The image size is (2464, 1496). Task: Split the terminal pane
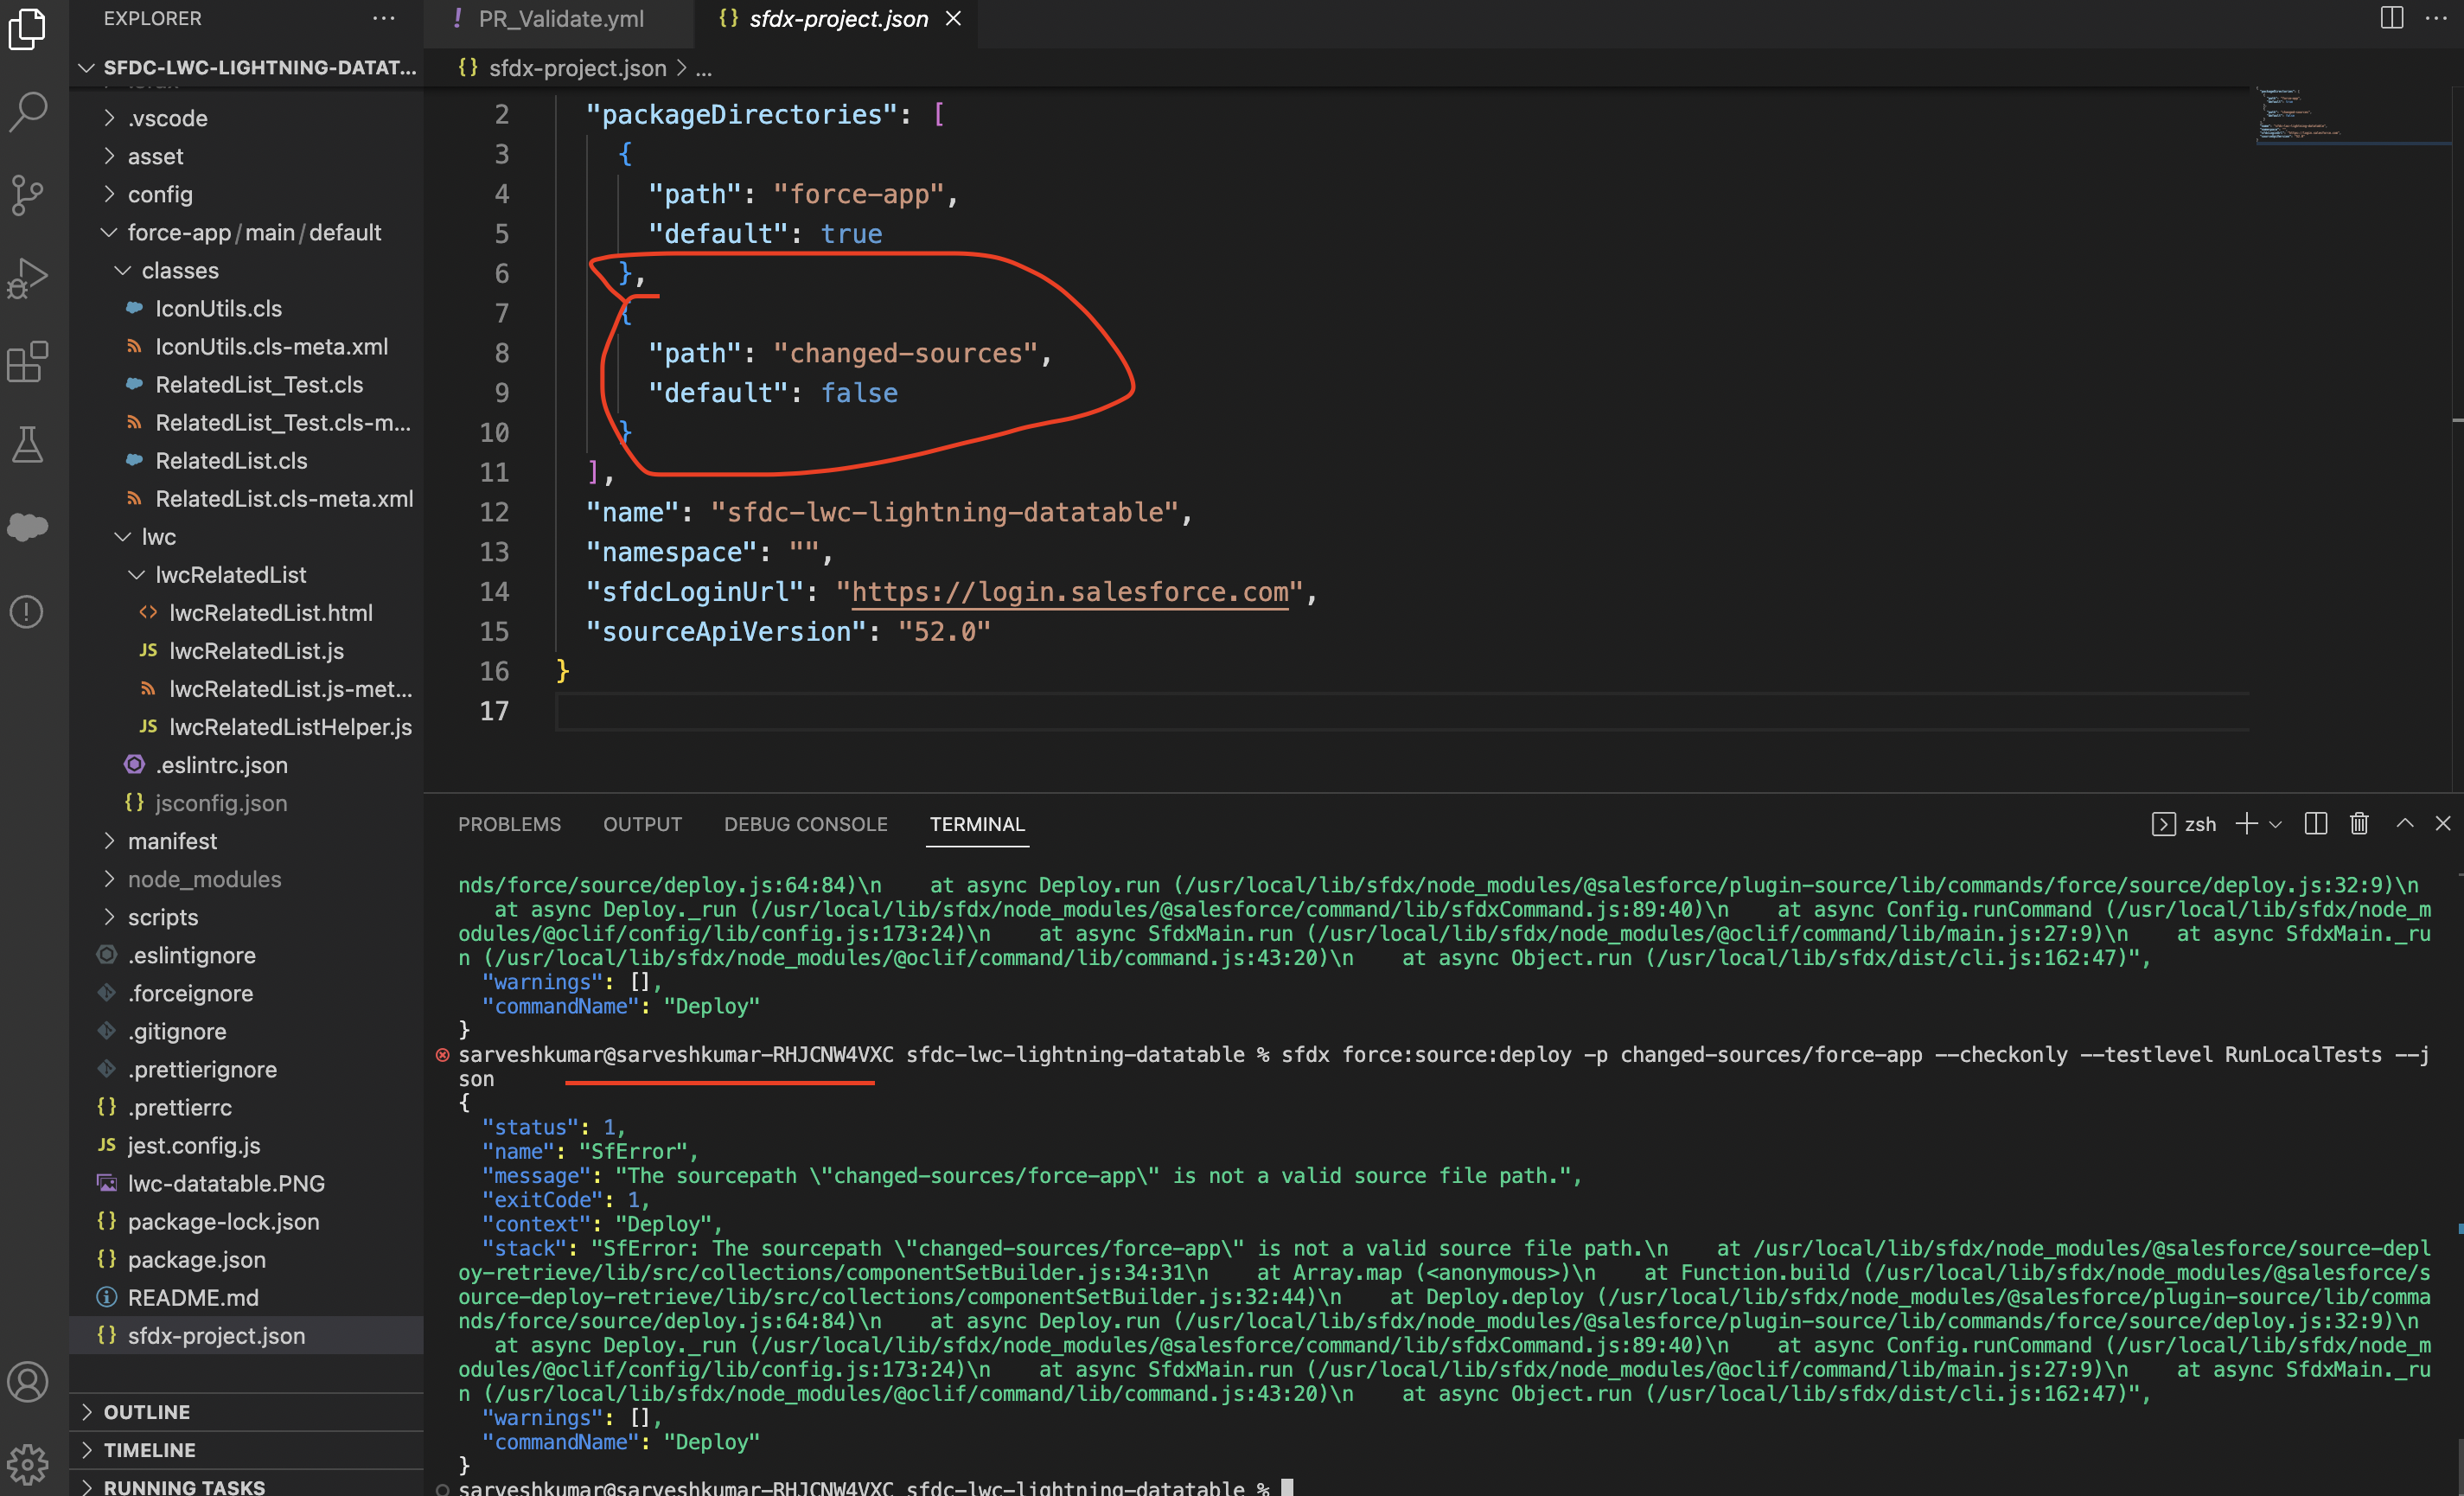2314,823
